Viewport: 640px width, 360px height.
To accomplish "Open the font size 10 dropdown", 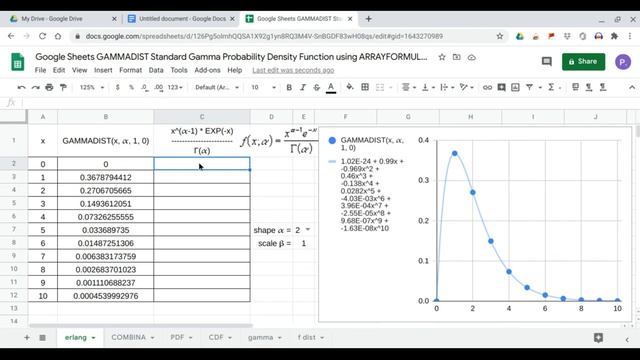I will [x=263, y=87].
